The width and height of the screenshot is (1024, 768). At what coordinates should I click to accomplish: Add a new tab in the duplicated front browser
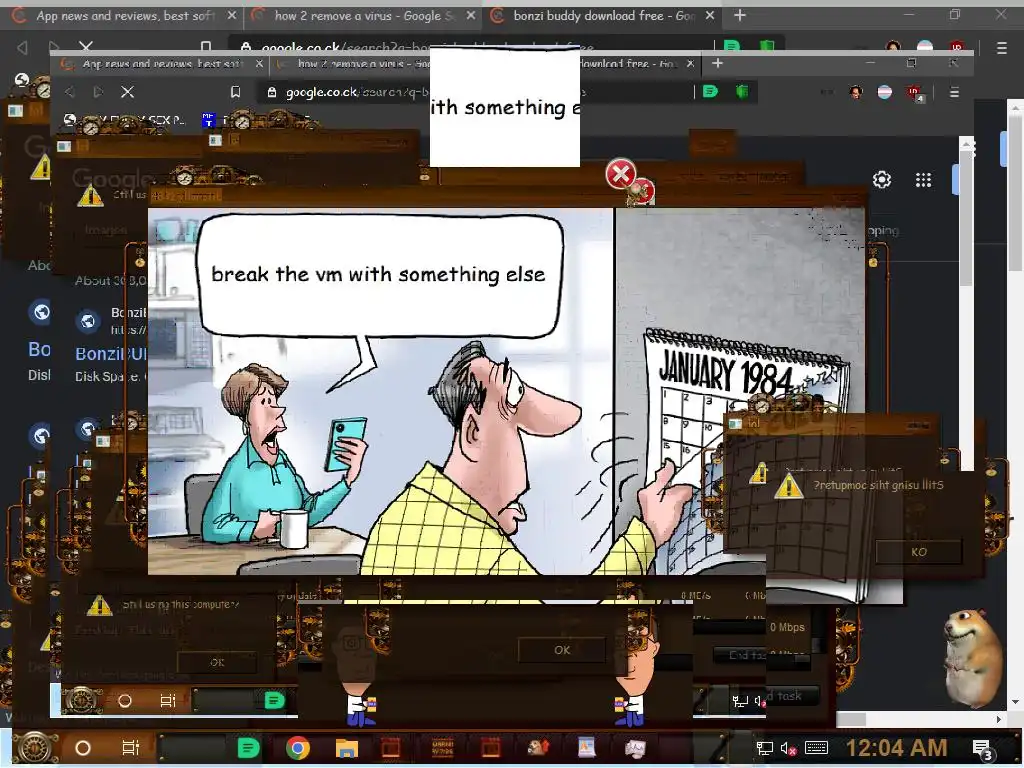tap(717, 63)
